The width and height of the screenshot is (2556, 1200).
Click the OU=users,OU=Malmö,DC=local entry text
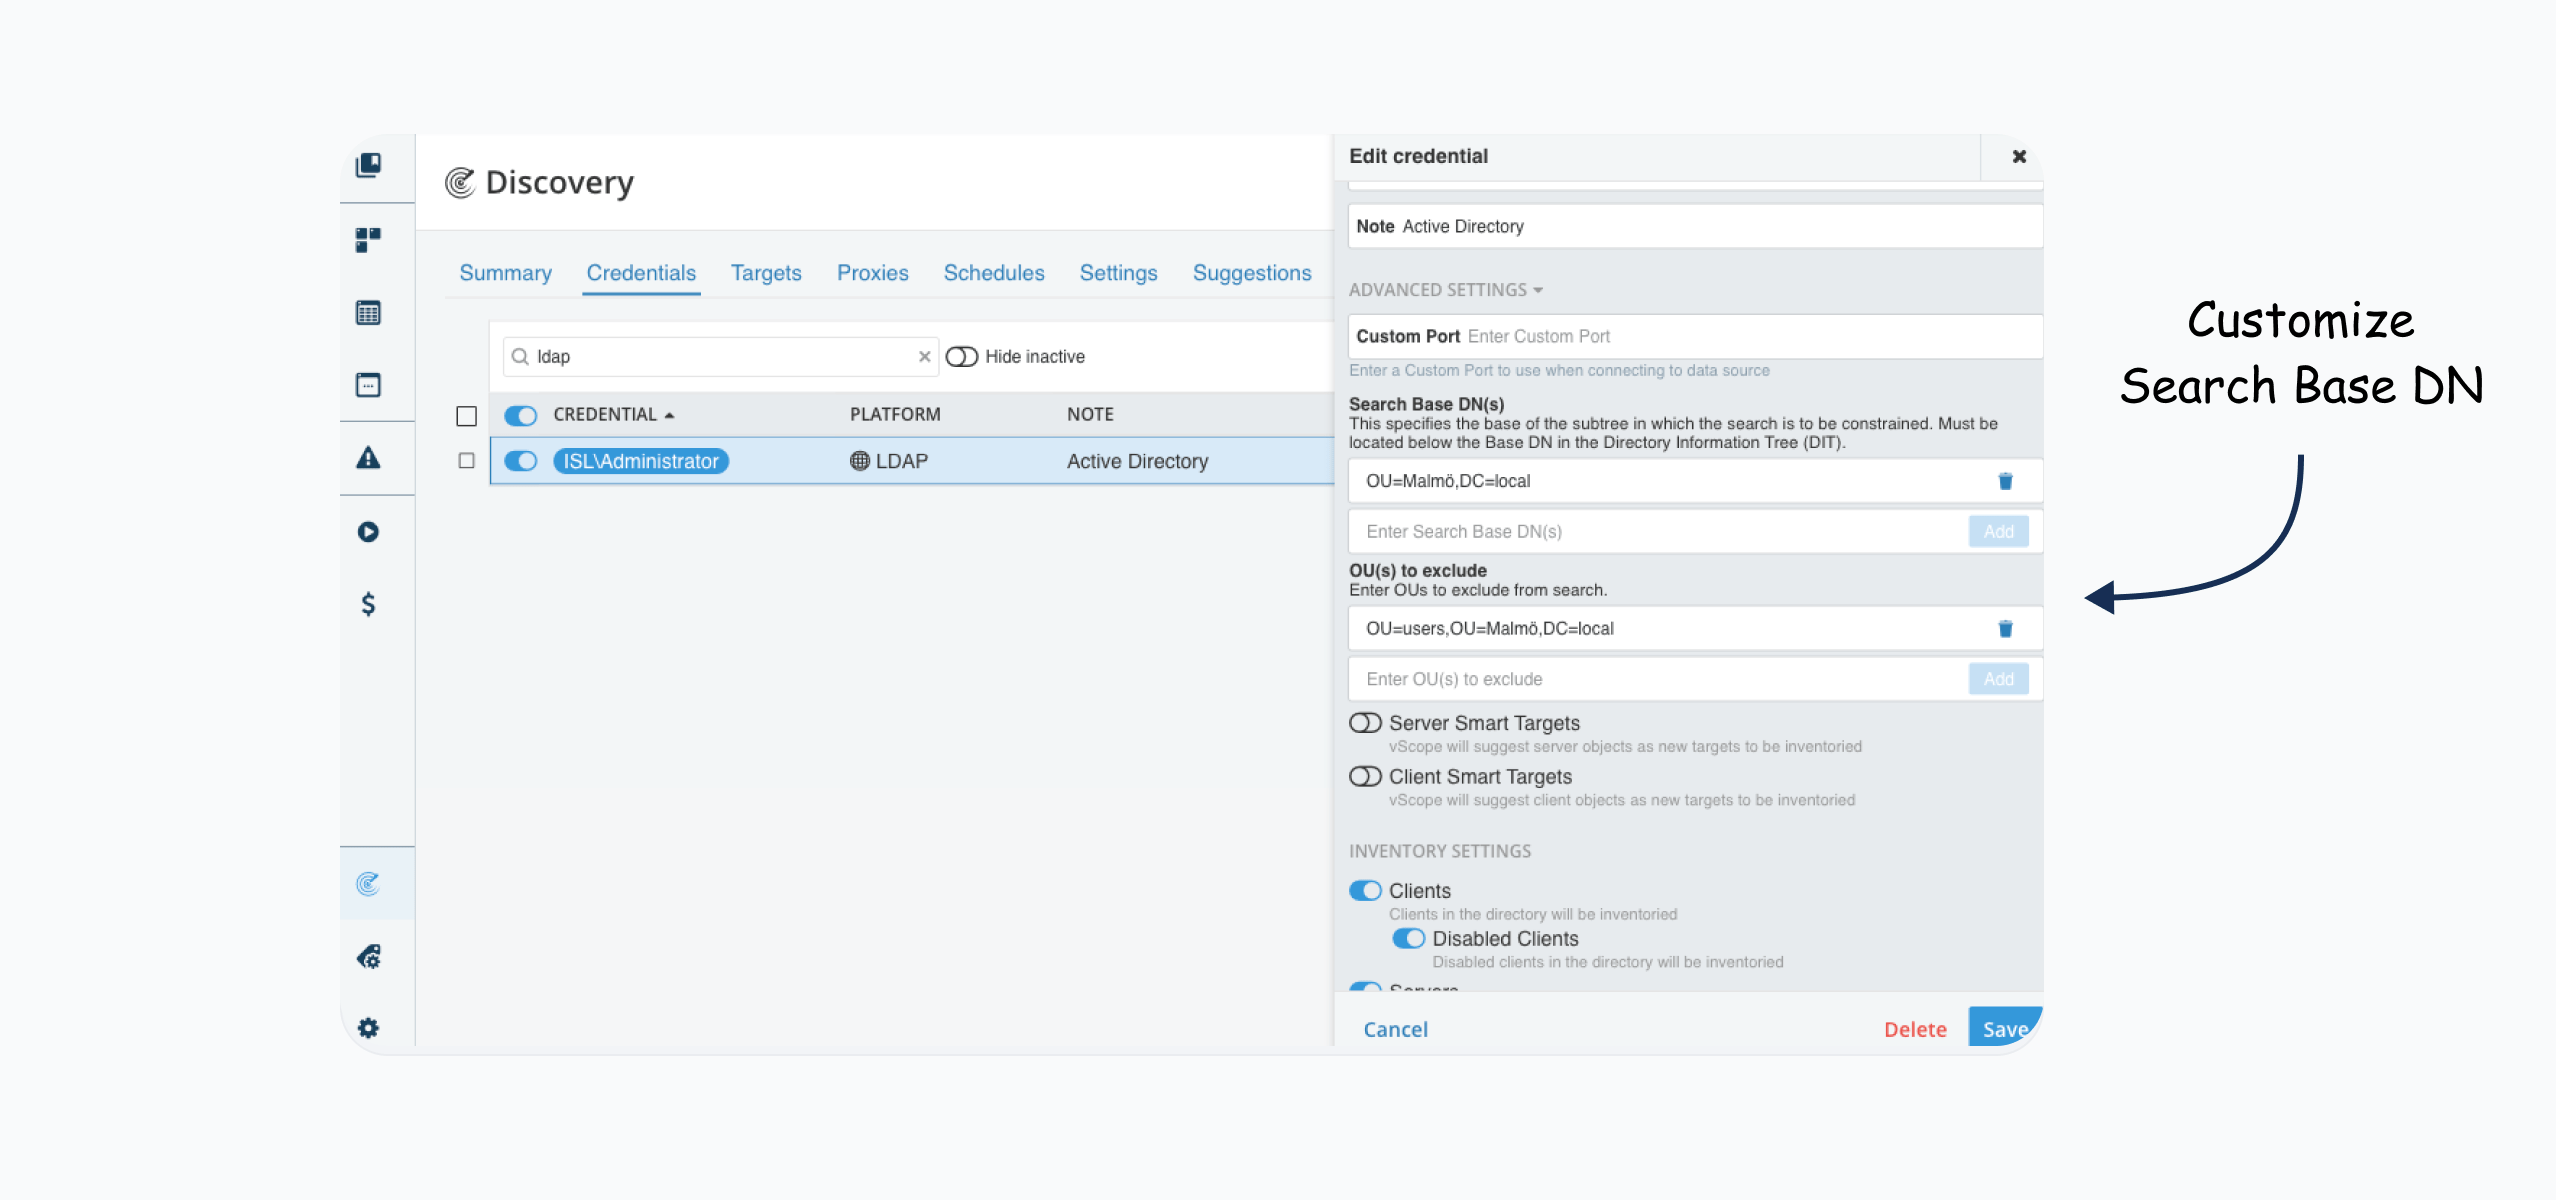tap(1490, 629)
